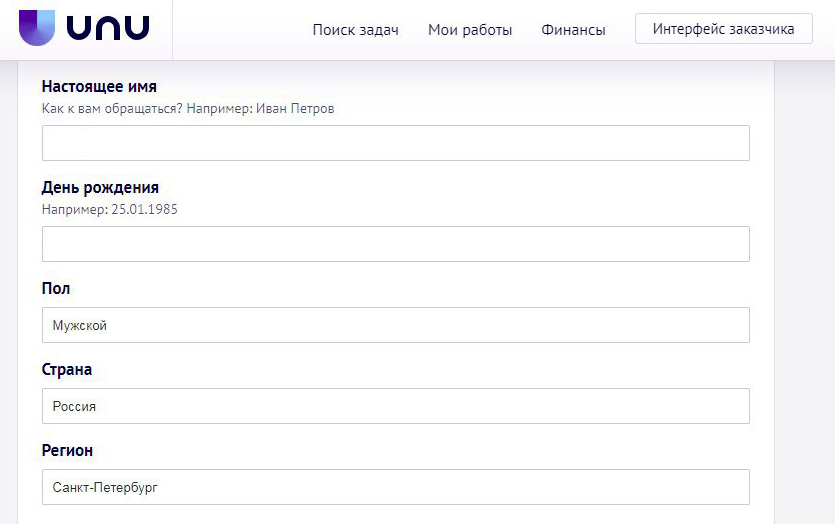835x524 pixels.
Task: Click the gray page margin beside the form
Action: pyautogui.click(x=804, y=300)
